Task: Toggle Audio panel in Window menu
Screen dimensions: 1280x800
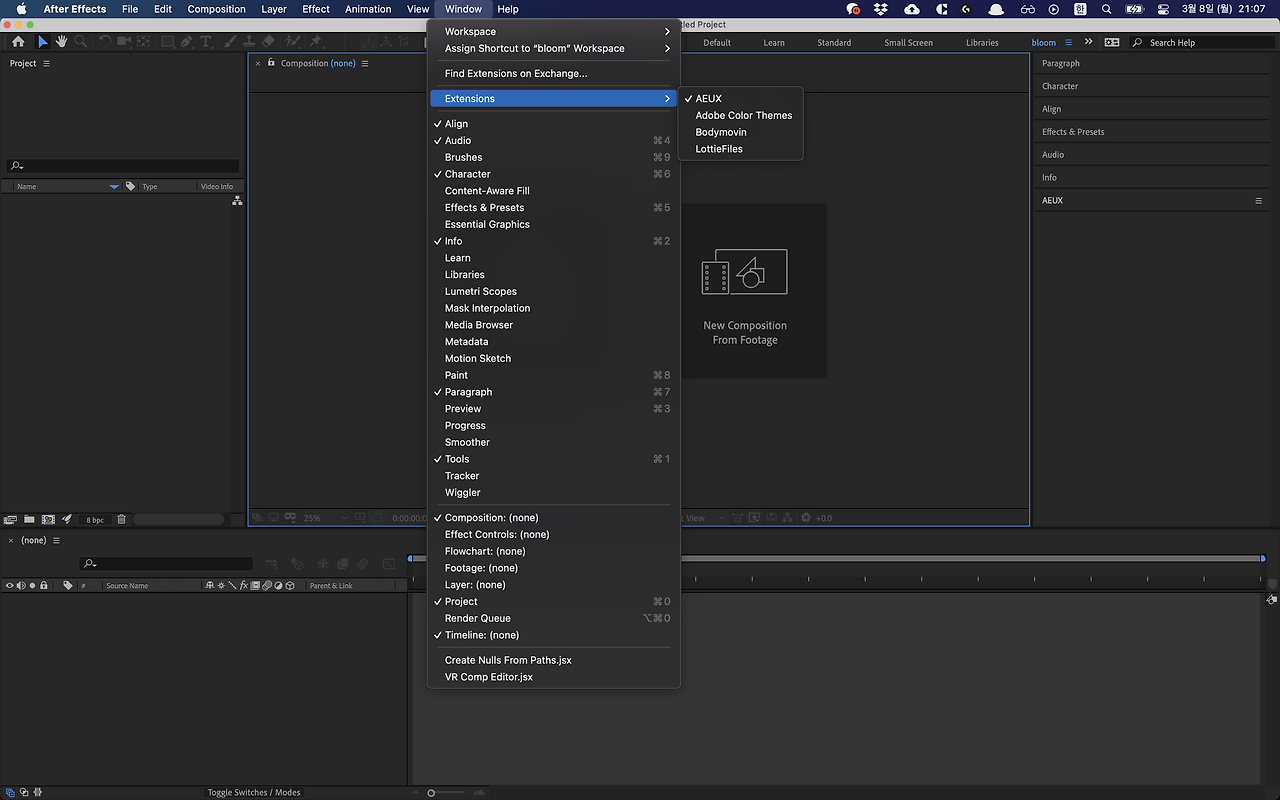Action: tap(554, 141)
